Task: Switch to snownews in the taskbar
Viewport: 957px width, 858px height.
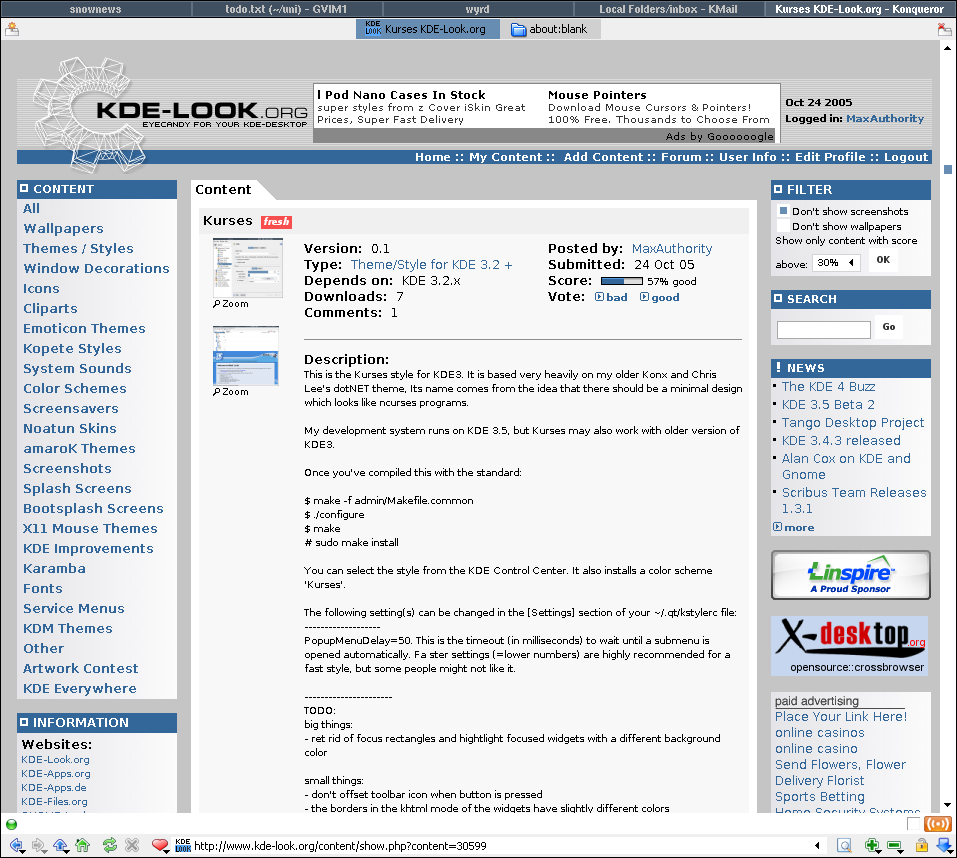Action: (96, 9)
